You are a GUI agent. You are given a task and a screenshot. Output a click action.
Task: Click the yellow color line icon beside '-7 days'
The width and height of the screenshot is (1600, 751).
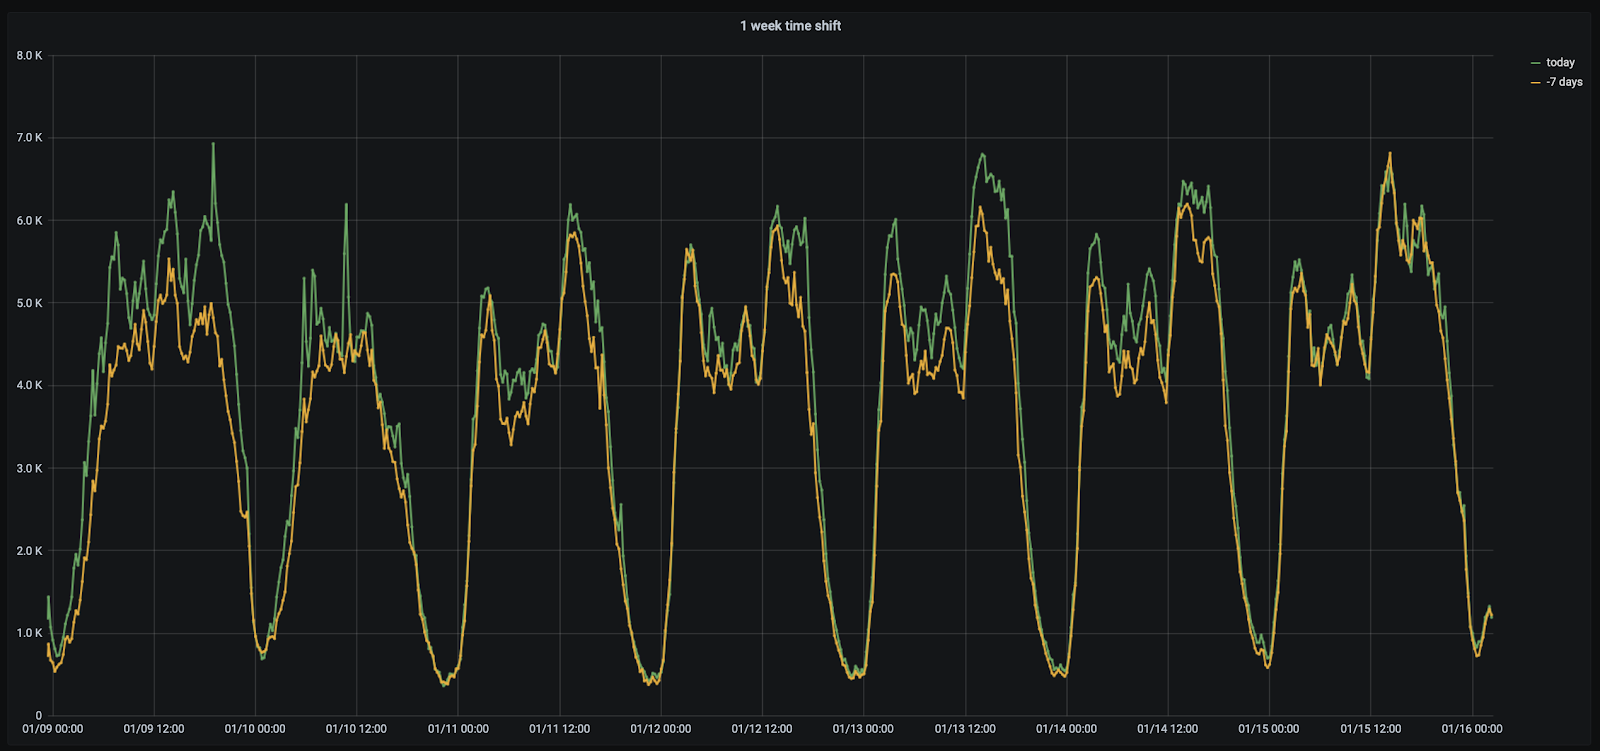pyautogui.click(x=1535, y=83)
